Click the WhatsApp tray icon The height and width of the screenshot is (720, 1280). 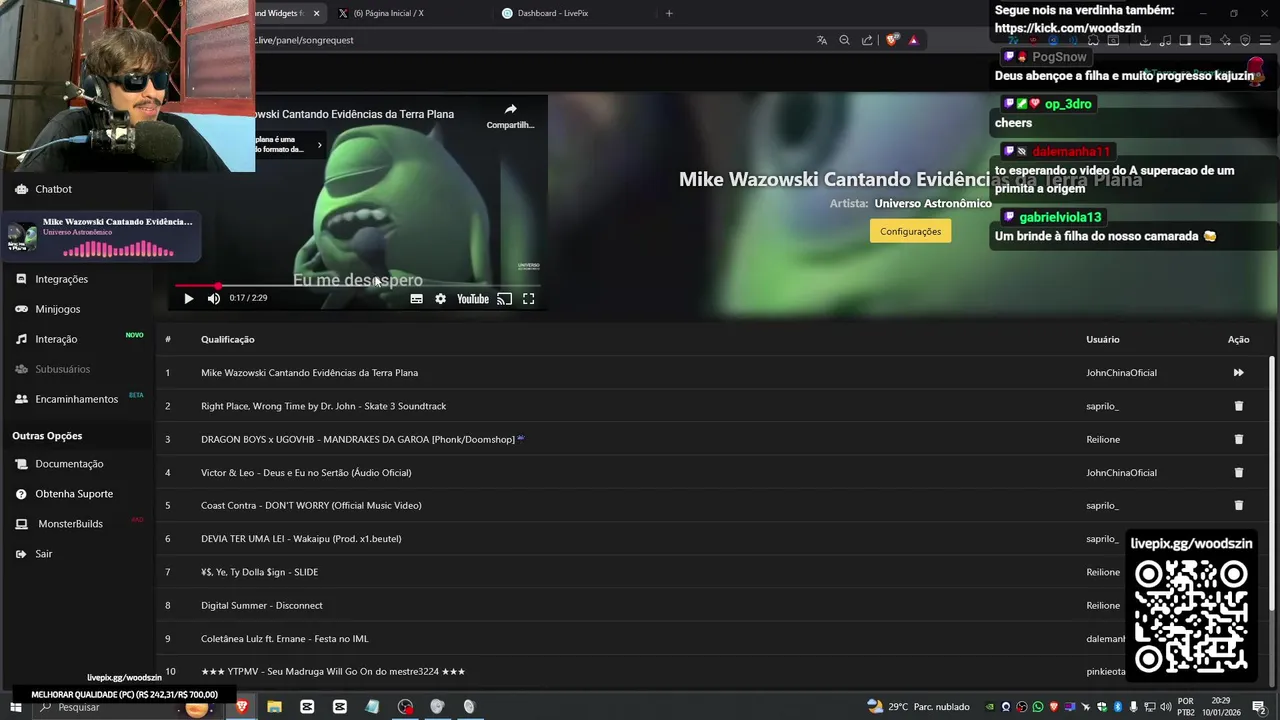1038,707
